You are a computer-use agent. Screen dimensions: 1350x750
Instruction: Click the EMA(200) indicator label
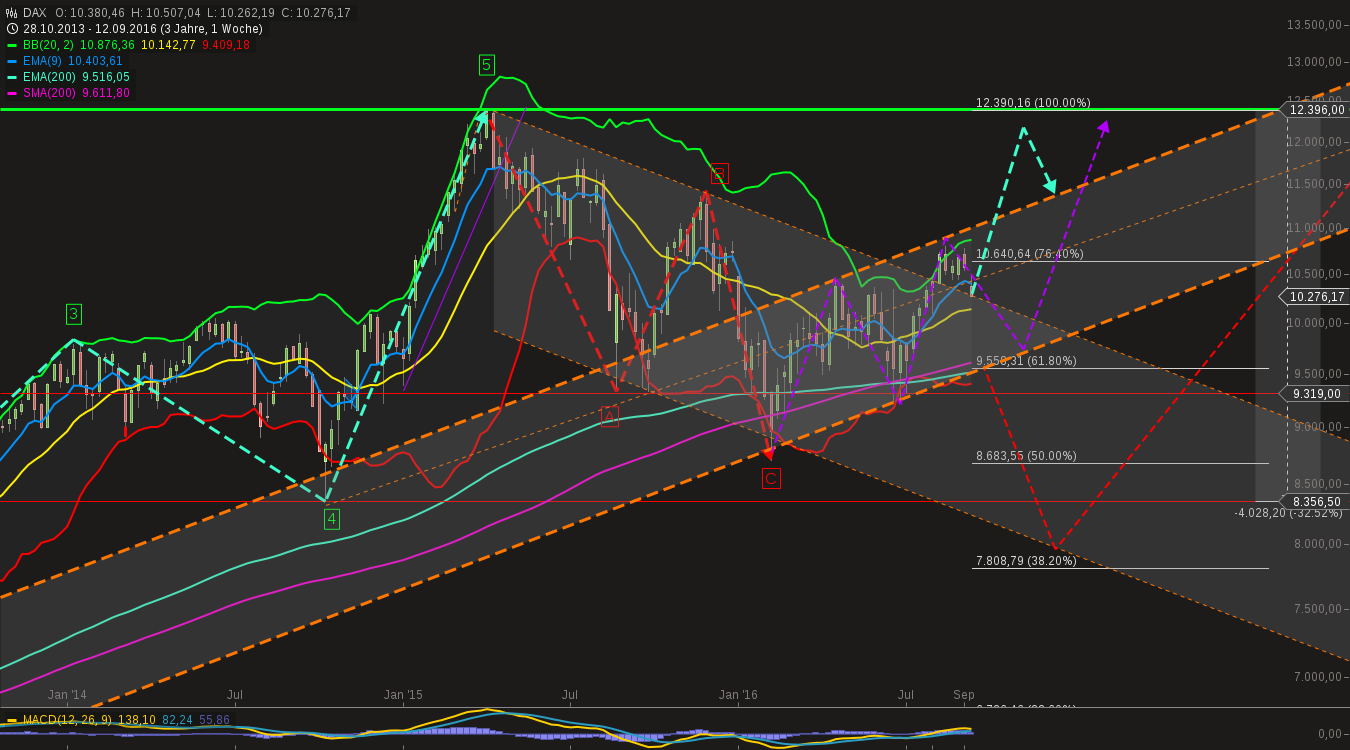point(49,77)
